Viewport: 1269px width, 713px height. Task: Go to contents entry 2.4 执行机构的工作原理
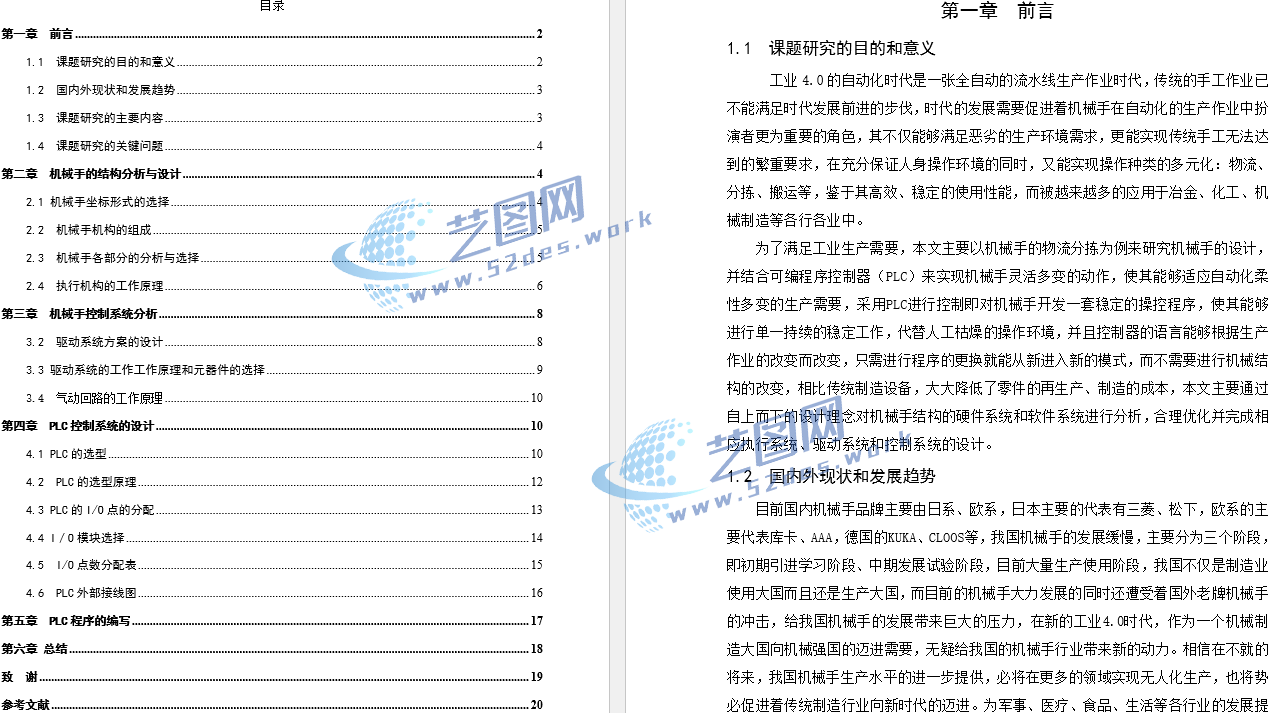[284, 286]
